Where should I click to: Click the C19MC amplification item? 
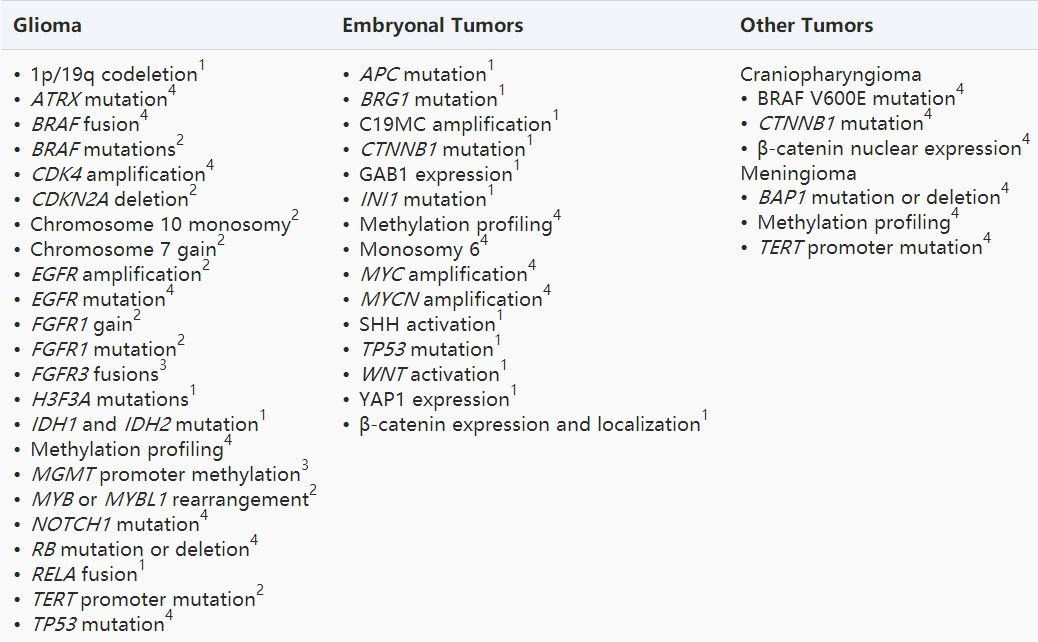click(455, 125)
